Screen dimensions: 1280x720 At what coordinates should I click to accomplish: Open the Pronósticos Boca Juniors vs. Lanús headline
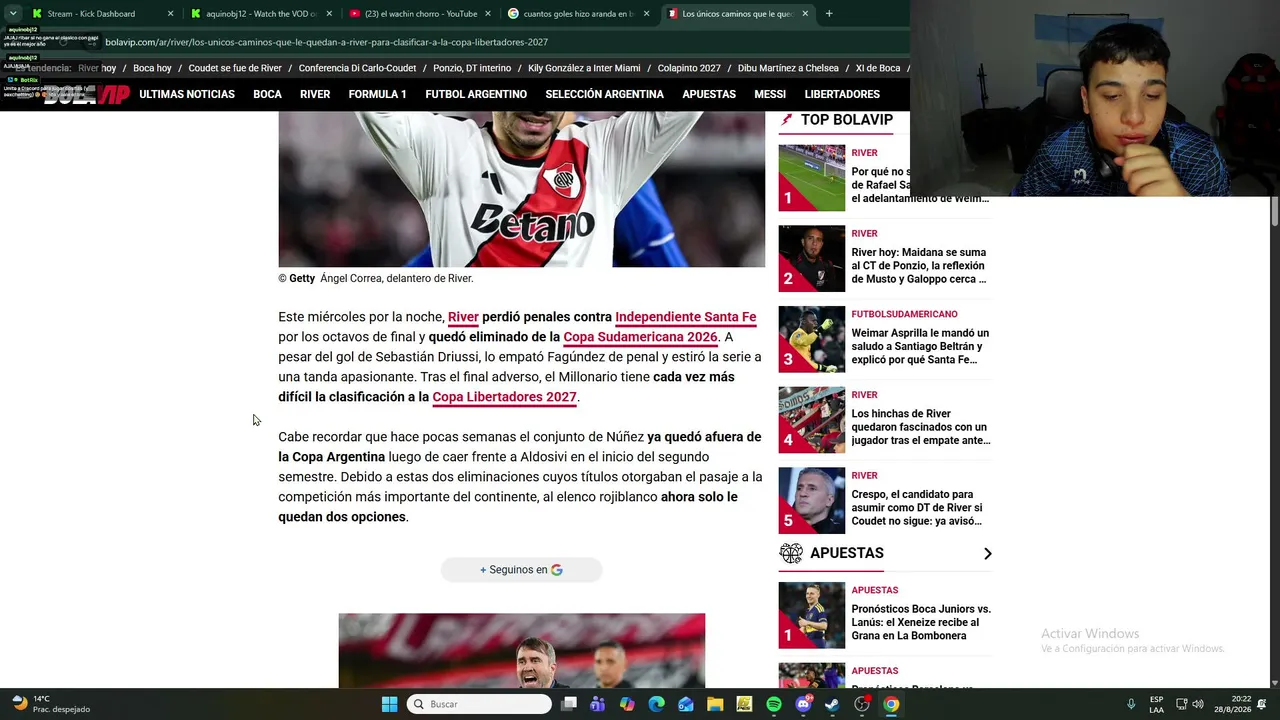[x=921, y=622]
